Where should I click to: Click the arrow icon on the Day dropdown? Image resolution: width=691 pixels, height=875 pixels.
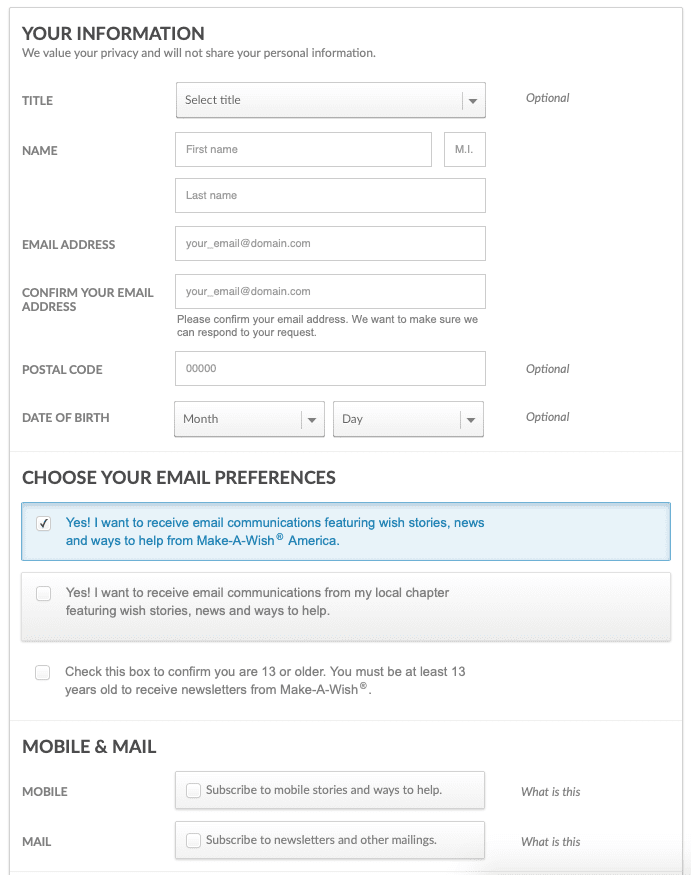469,419
